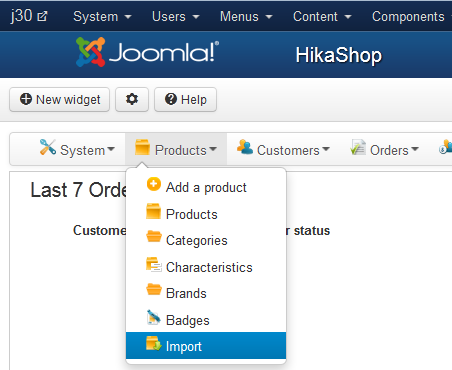Image resolution: width=452 pixels, height=370 pixels.
Task: Select Add a product from menu
Action: [206, 187]
